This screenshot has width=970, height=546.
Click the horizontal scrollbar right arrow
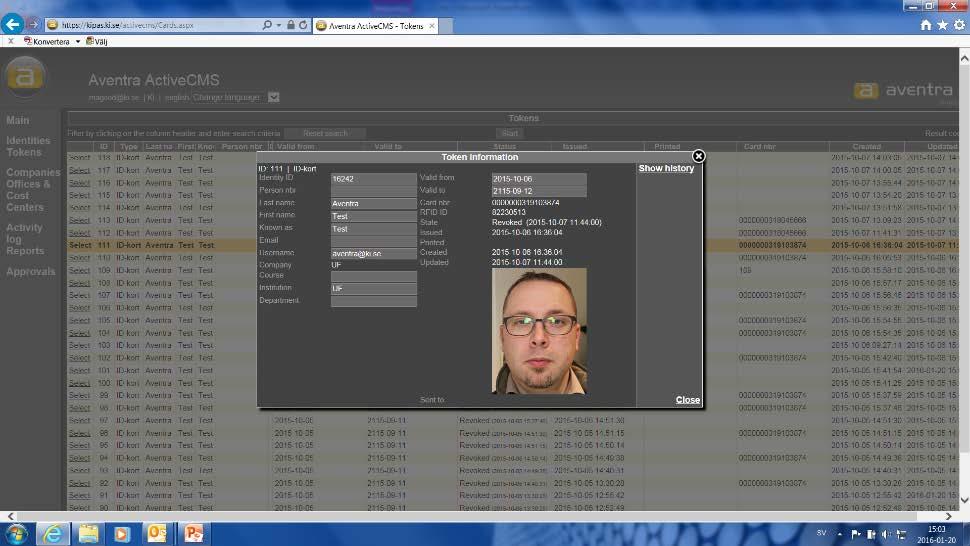click(949, 516)
